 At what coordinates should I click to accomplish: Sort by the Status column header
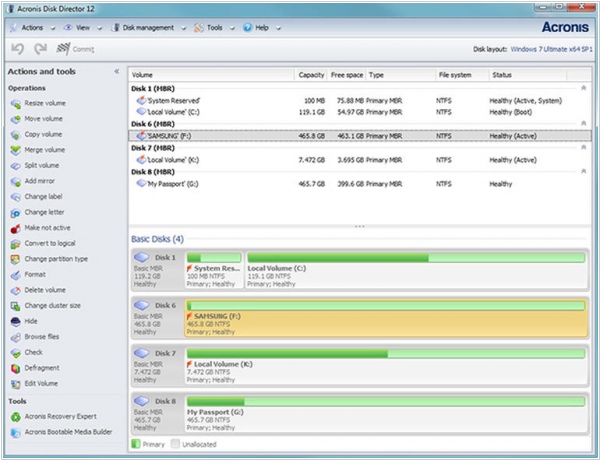click(528, 75)
